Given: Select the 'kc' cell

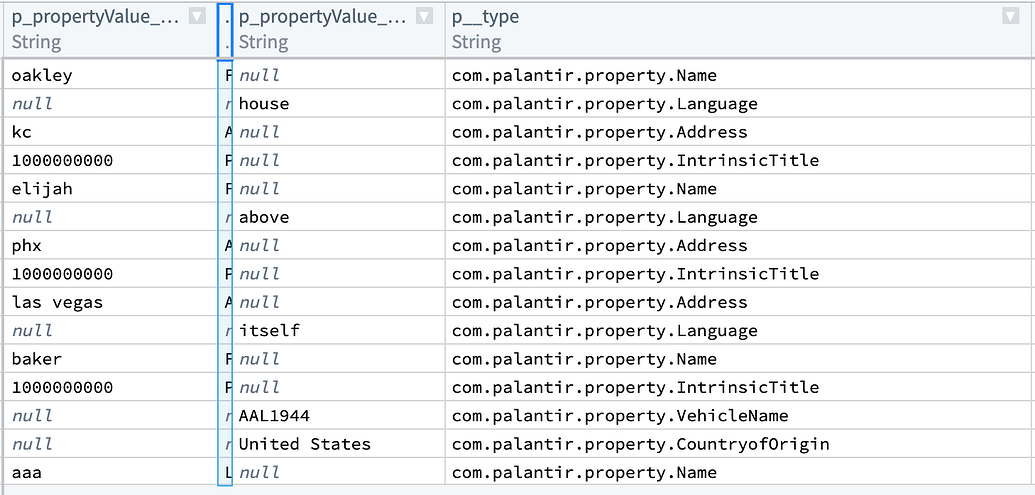Looking at the screenshot, I should click(24, 132).
